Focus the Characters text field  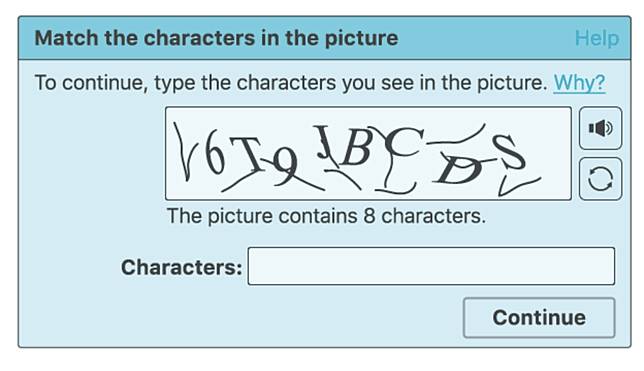pos(431,266)
